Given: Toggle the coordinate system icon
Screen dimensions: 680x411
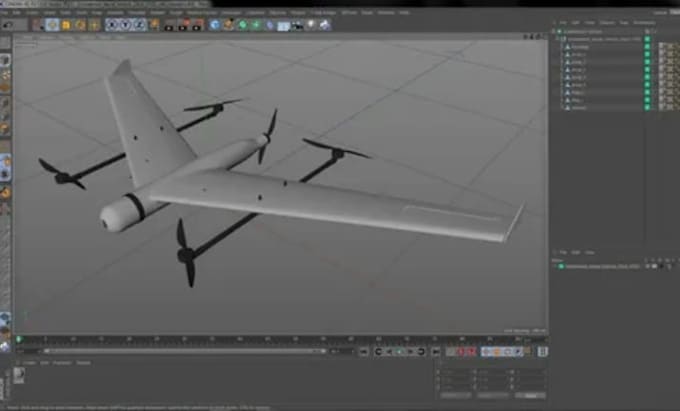Looking at the screenshot, I should point(154,25).
